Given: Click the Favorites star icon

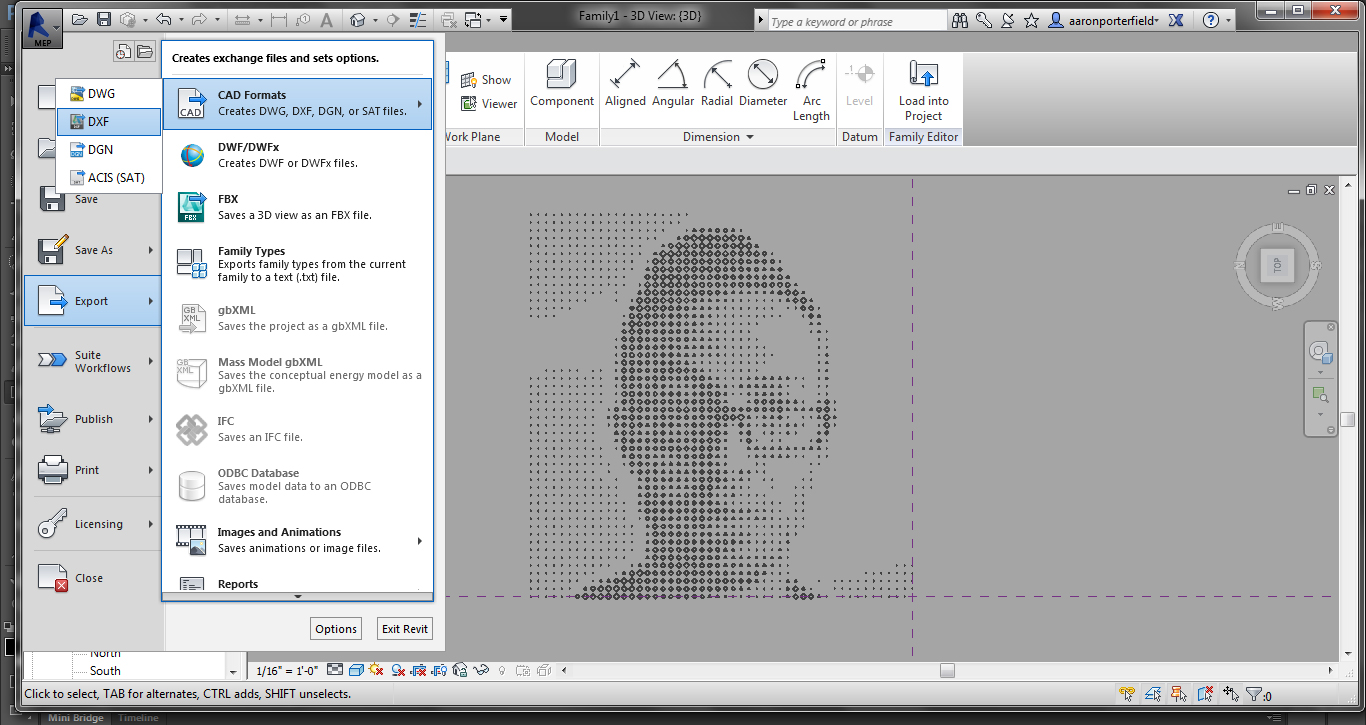Looking at the screenshot, I should 1031,20.
